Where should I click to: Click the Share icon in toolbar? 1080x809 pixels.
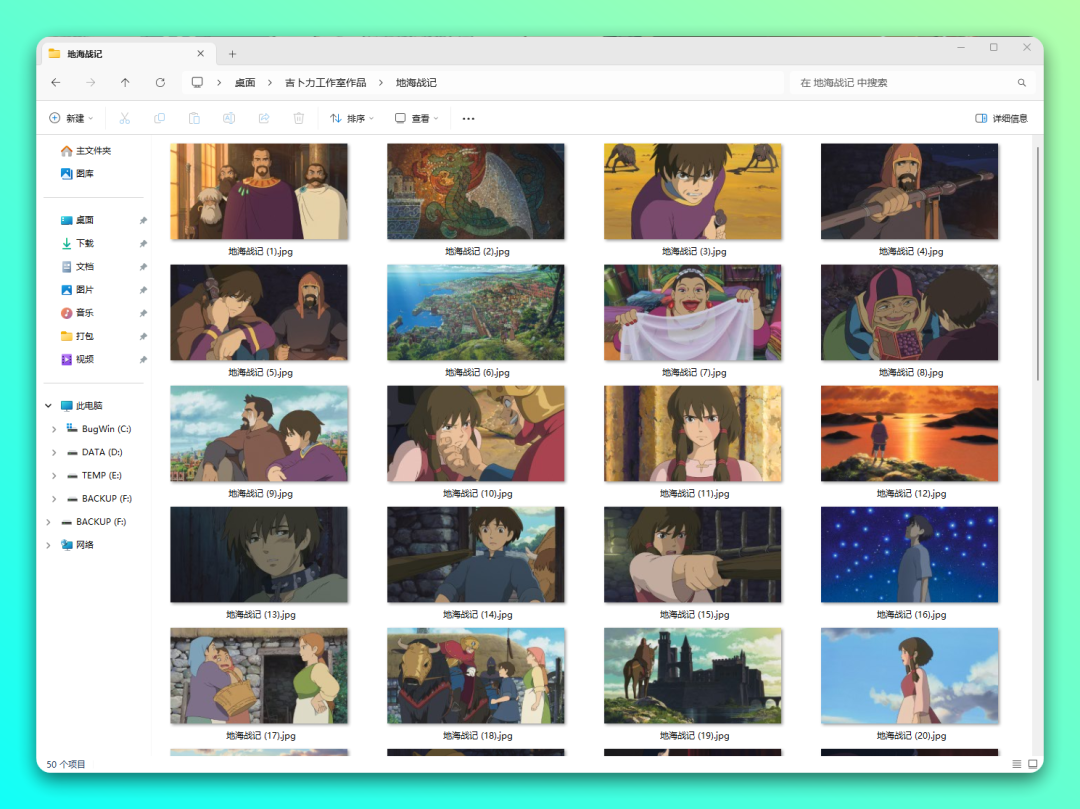264,118
